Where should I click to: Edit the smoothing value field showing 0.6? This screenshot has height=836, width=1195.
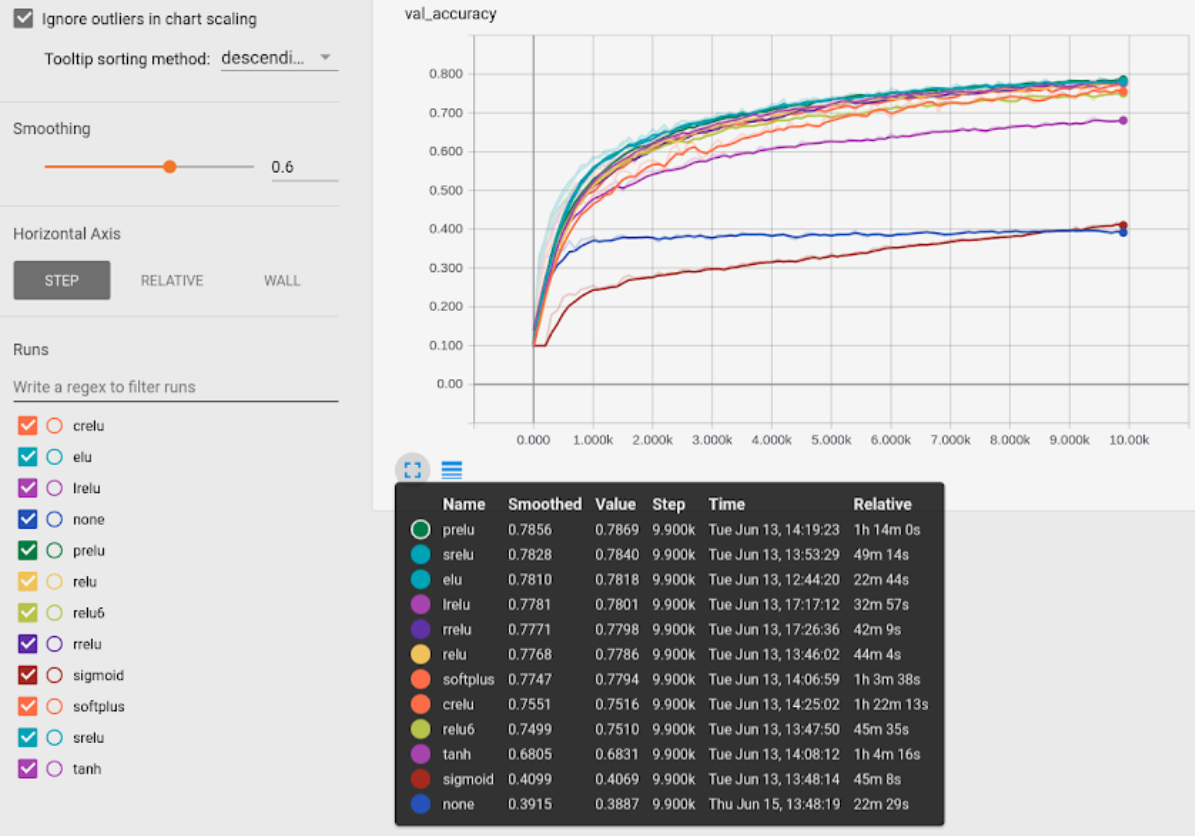click(304, 167)
